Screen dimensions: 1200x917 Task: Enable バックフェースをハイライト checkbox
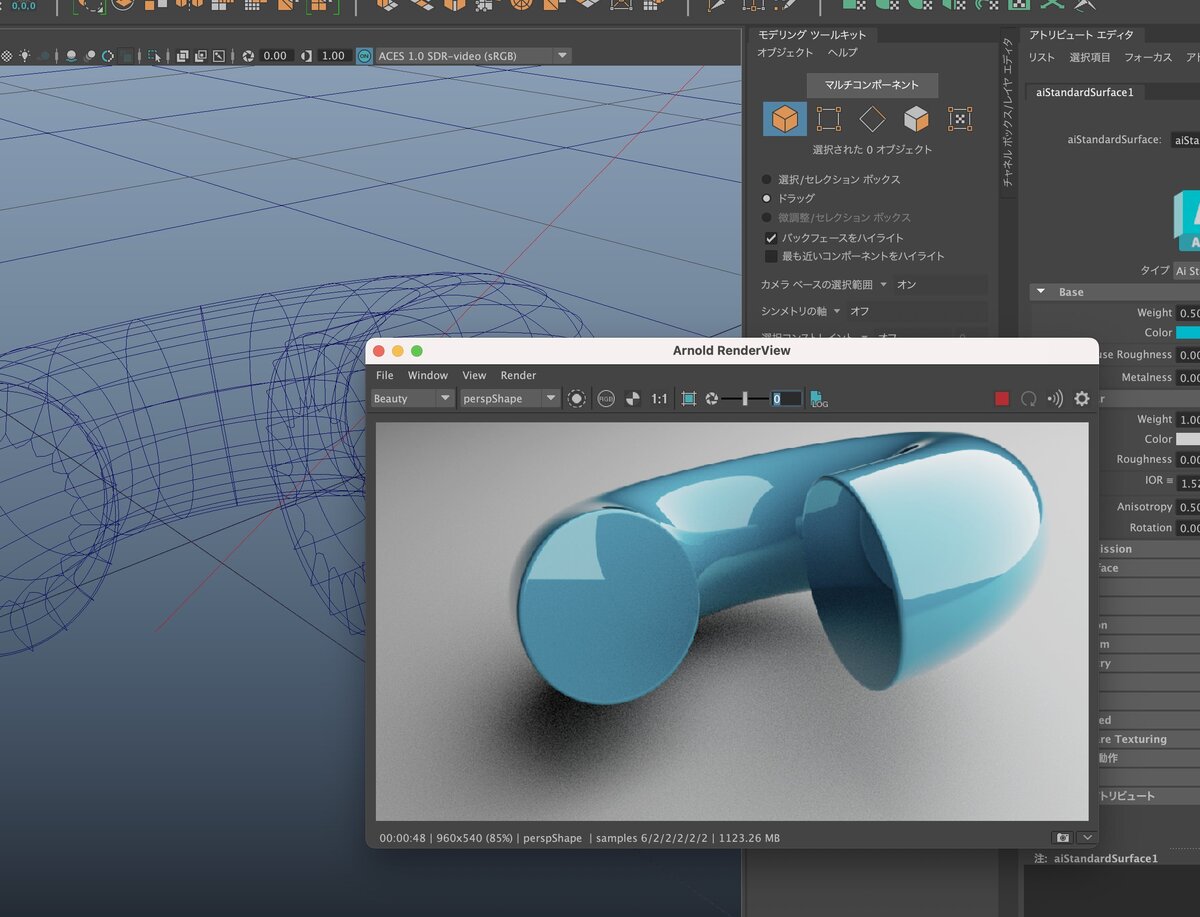pyautogui.click(x=771, y=238)
